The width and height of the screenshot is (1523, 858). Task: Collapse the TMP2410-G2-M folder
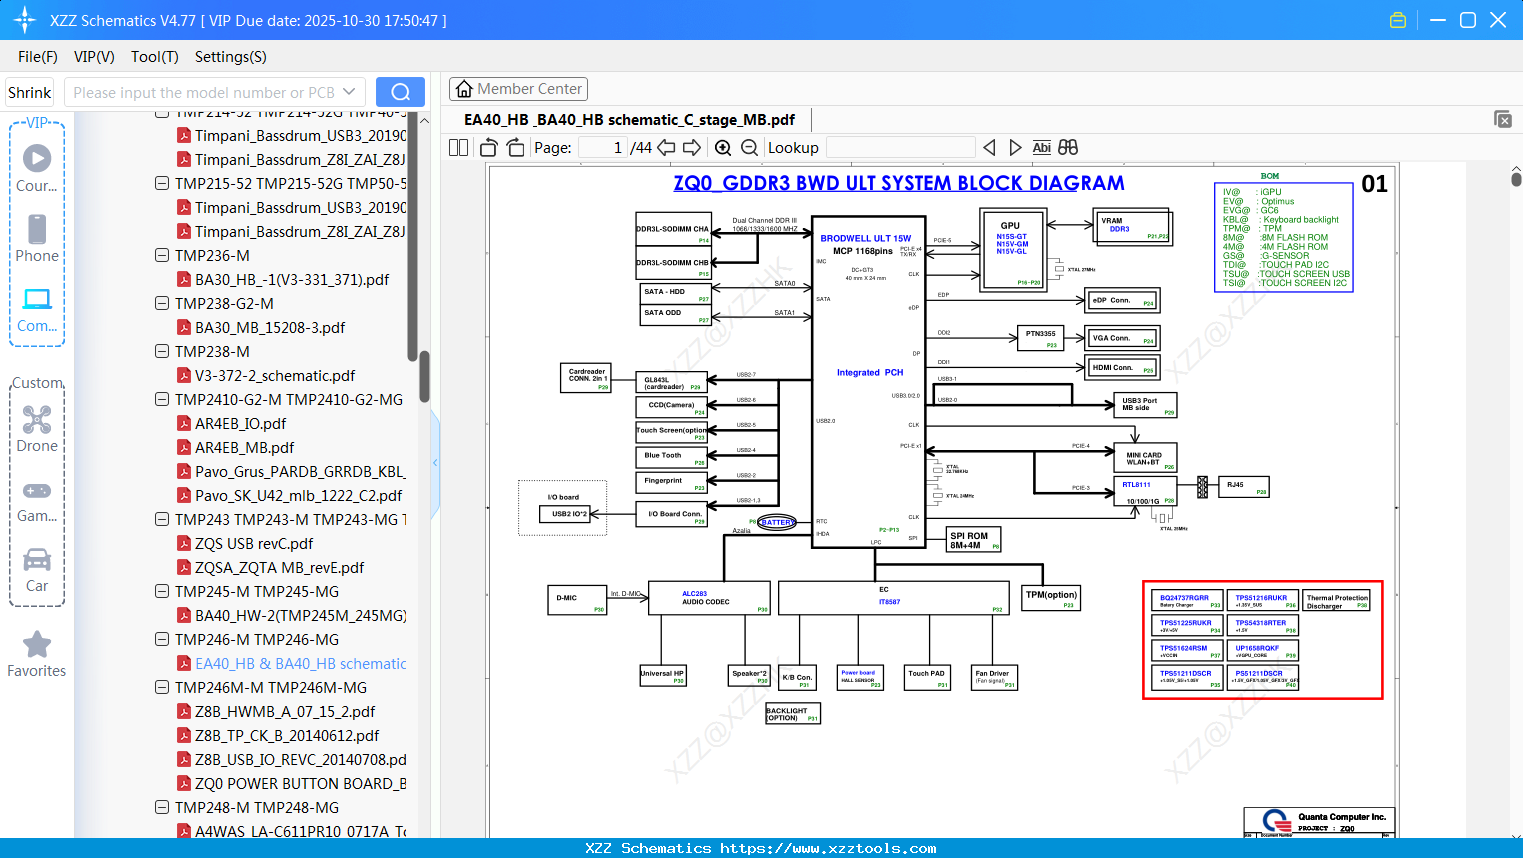click(x=162, y=400)
